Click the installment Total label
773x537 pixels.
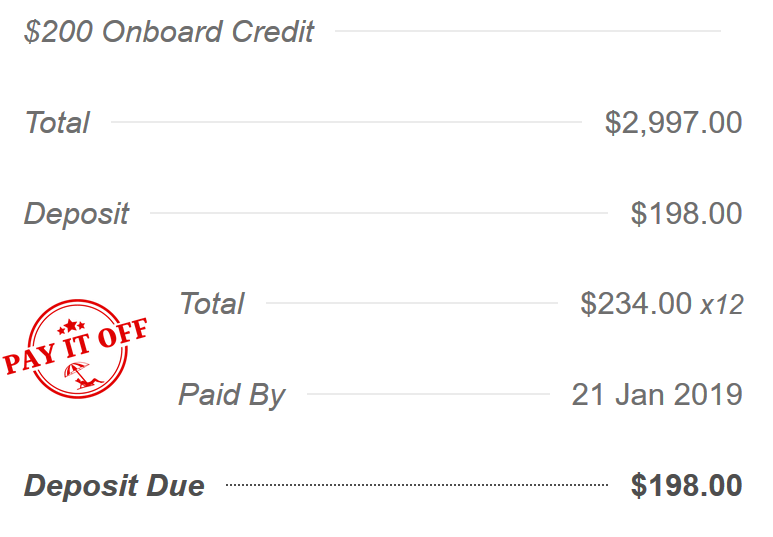point(212,303)
